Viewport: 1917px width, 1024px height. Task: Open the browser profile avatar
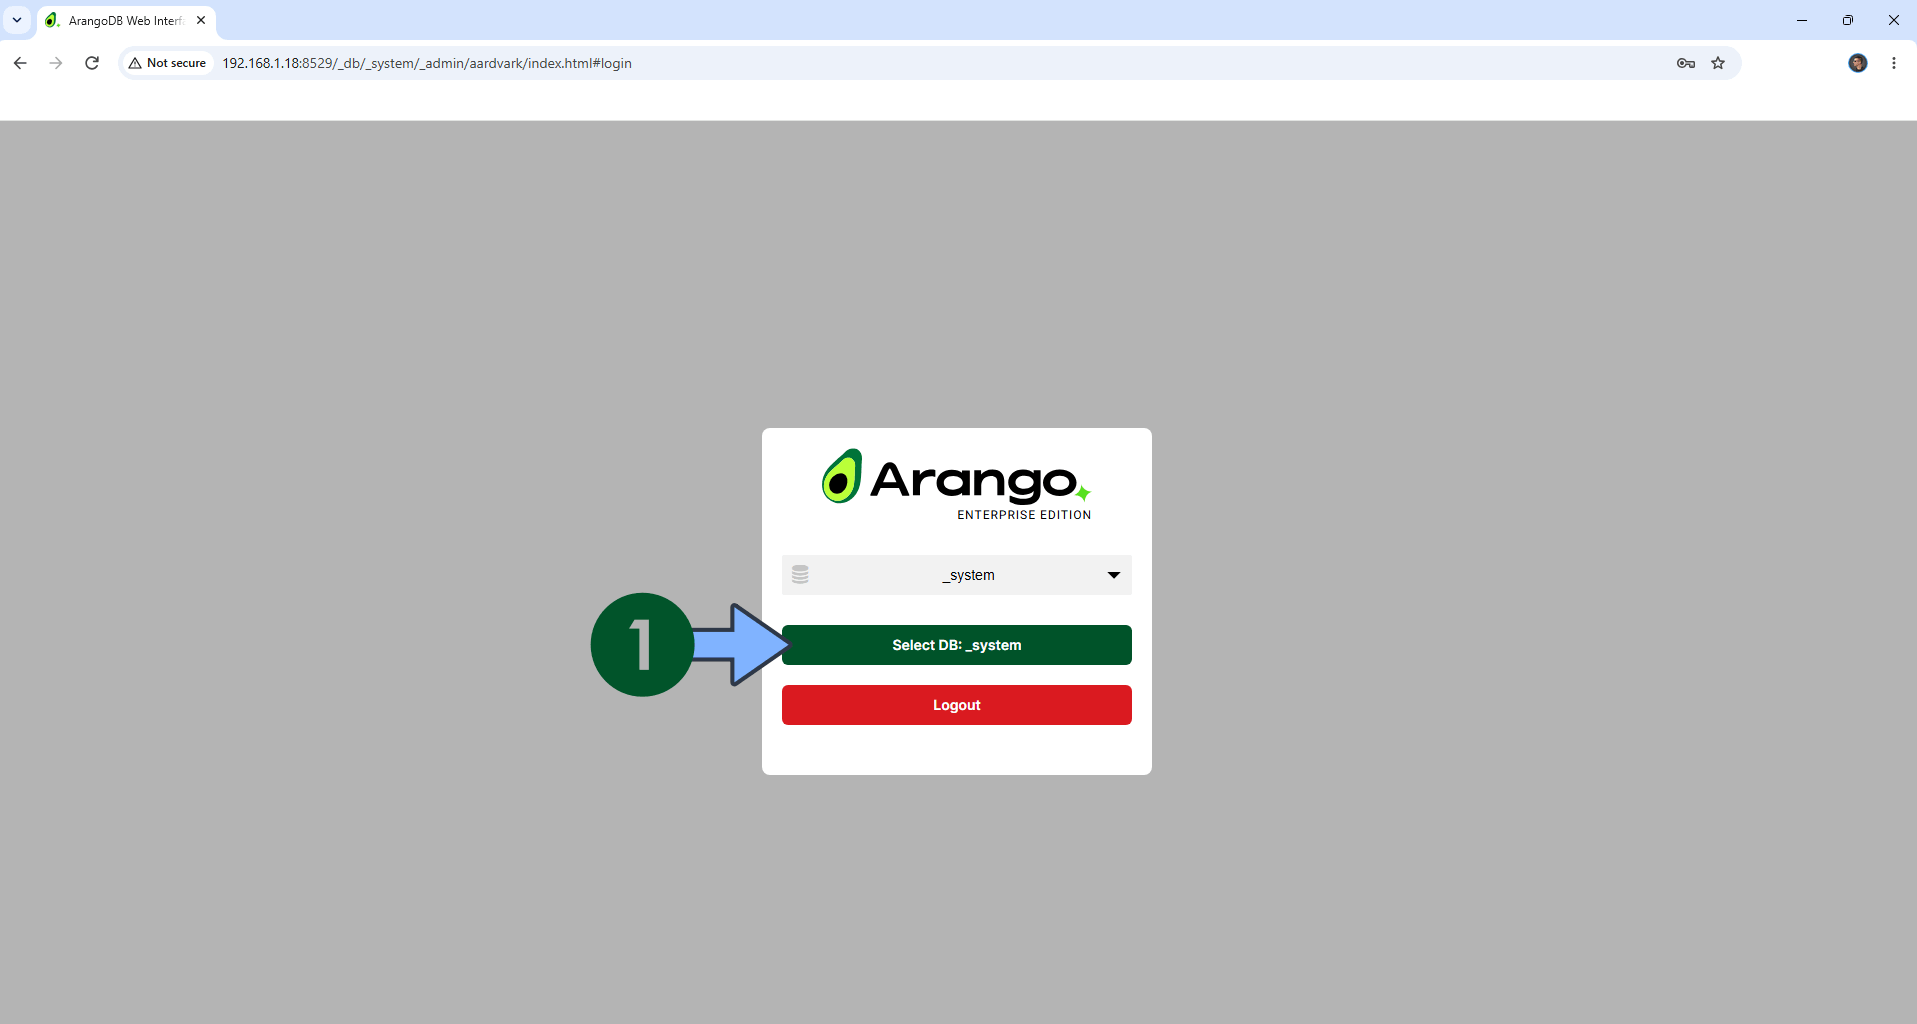tap(1858, 63)
